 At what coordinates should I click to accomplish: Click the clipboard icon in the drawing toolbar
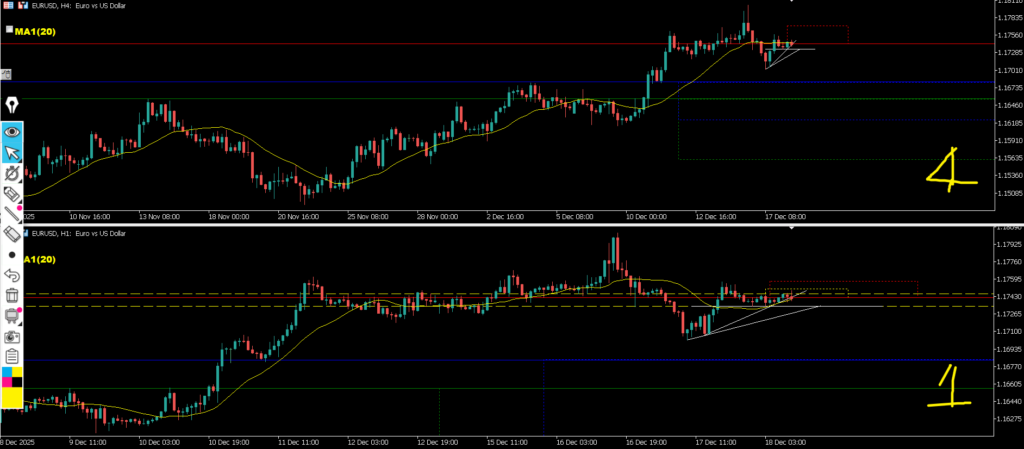[12, 357]
